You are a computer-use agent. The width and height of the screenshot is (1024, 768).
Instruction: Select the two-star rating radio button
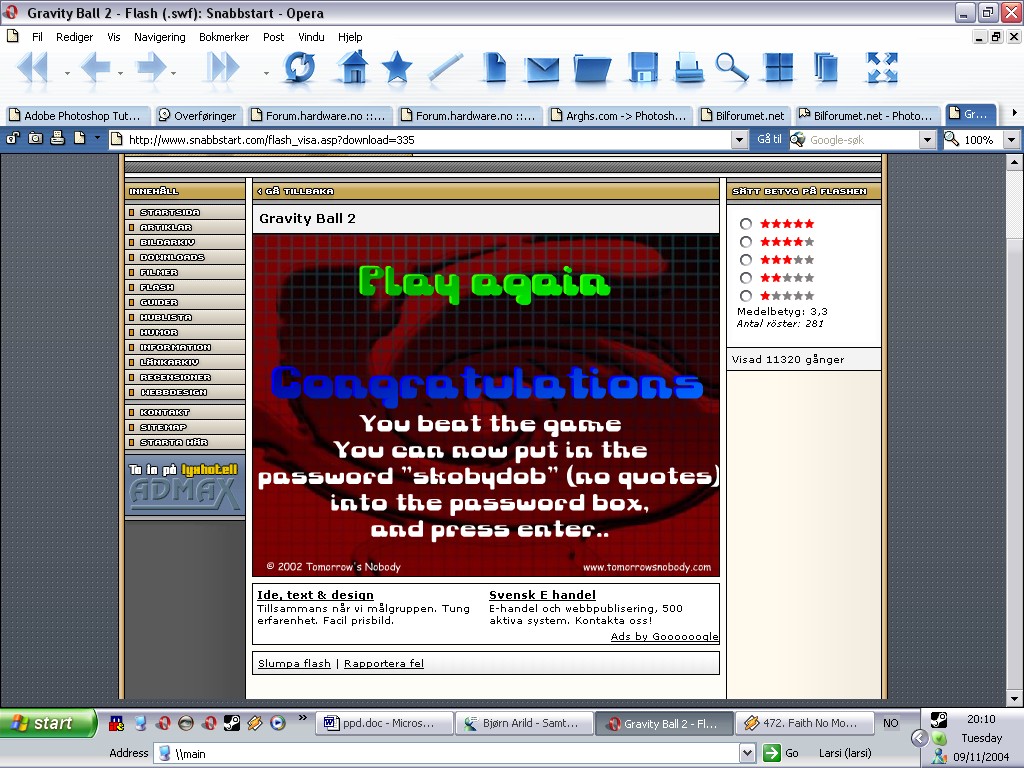pos(746,278)
